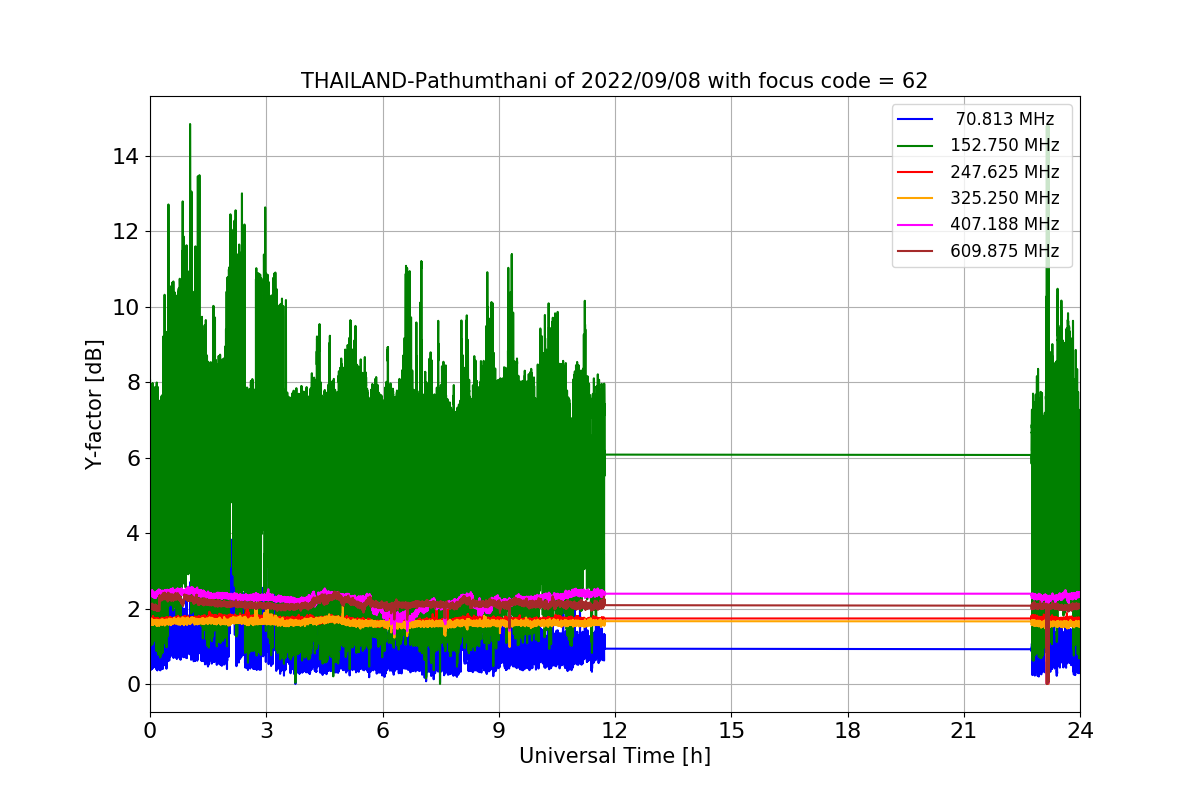Click the x-axis tick label 24
Screen dimensions: 1200x800
[1080, 730]
